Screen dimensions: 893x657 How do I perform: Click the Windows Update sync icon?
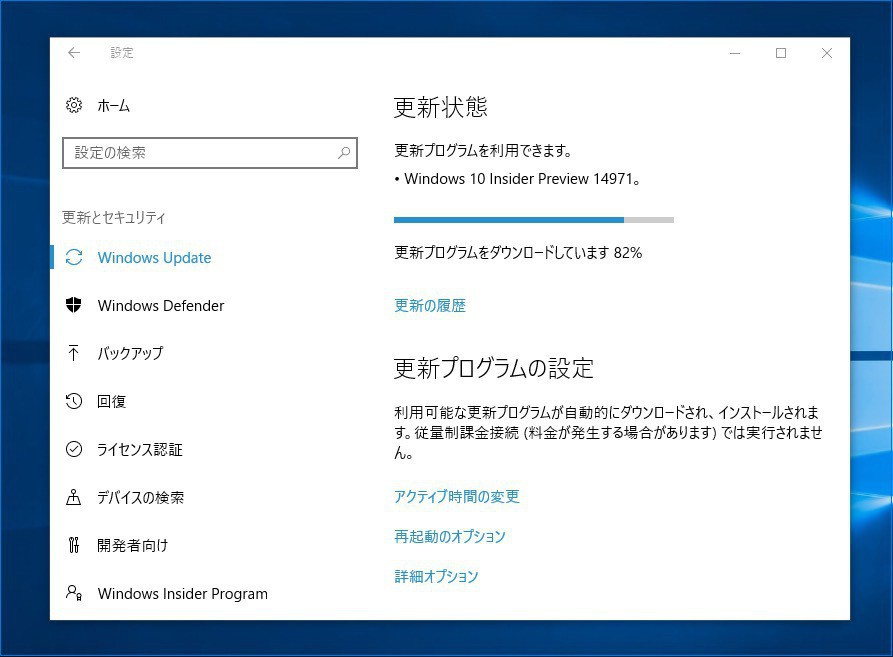click(x=74, y=257)
